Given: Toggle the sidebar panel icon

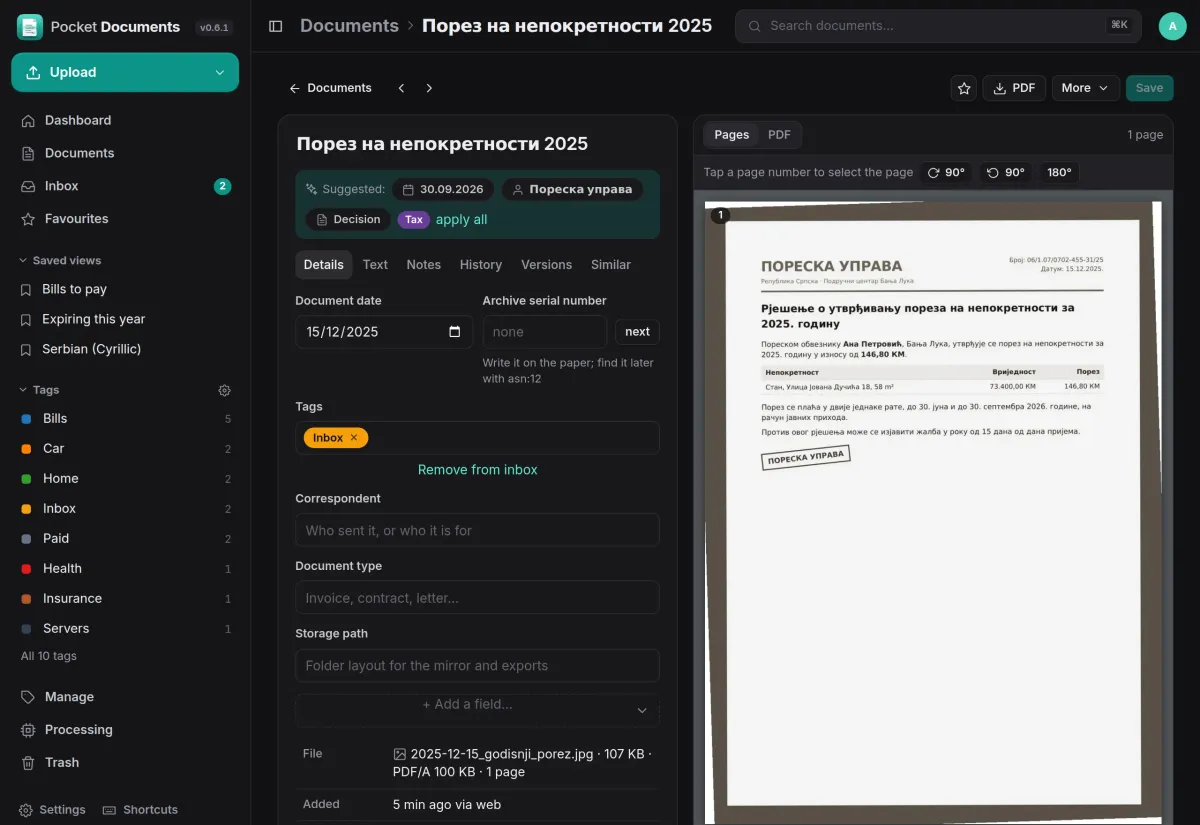Looking at the screenshot, I should point(276,26).
